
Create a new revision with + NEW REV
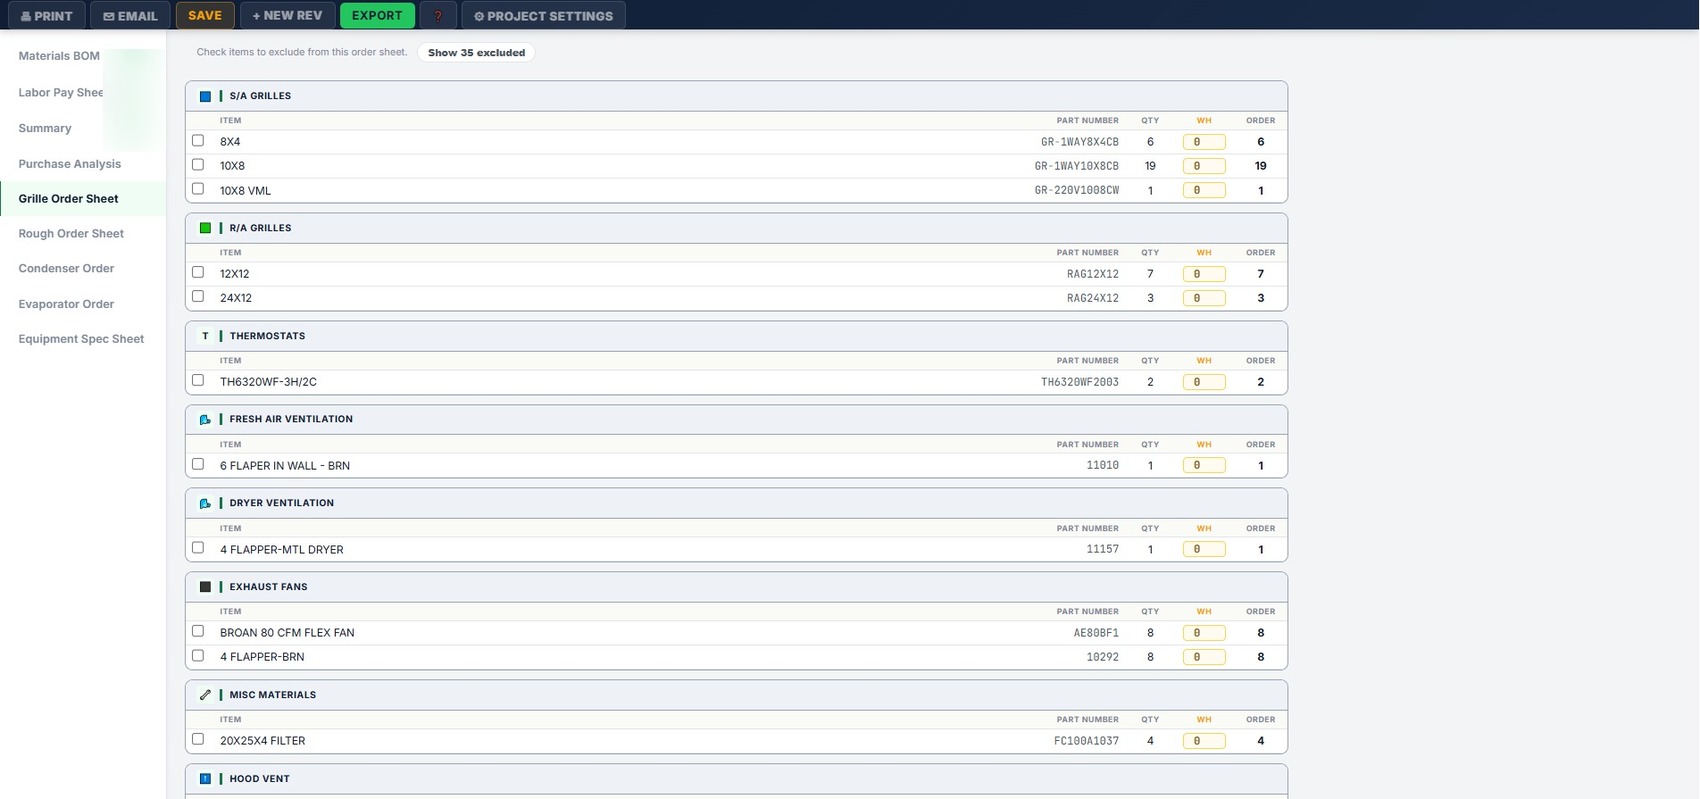[x=287, y=16]
